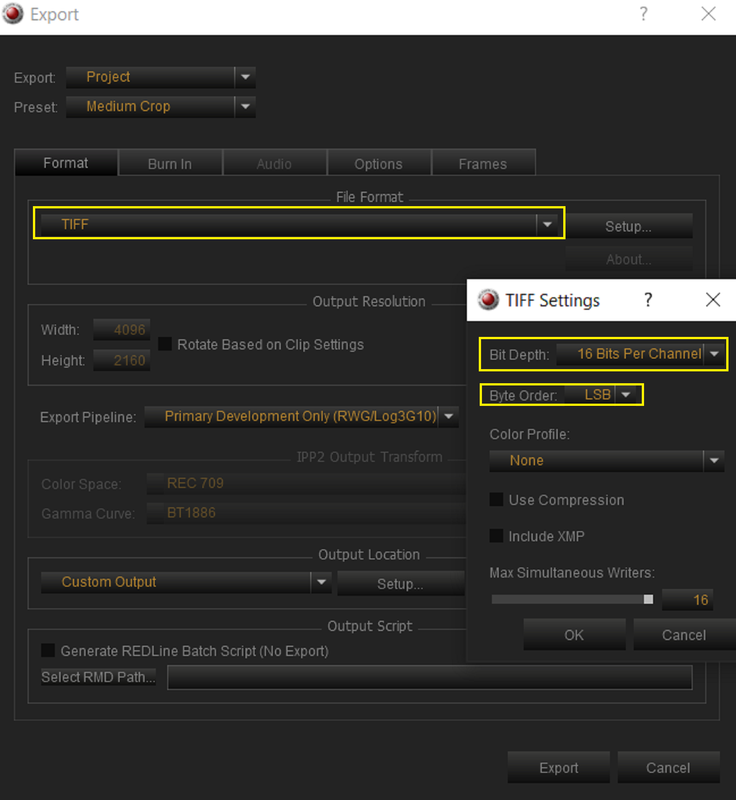
Task: Click the Width field showing 4096
Action: (121, 330)
